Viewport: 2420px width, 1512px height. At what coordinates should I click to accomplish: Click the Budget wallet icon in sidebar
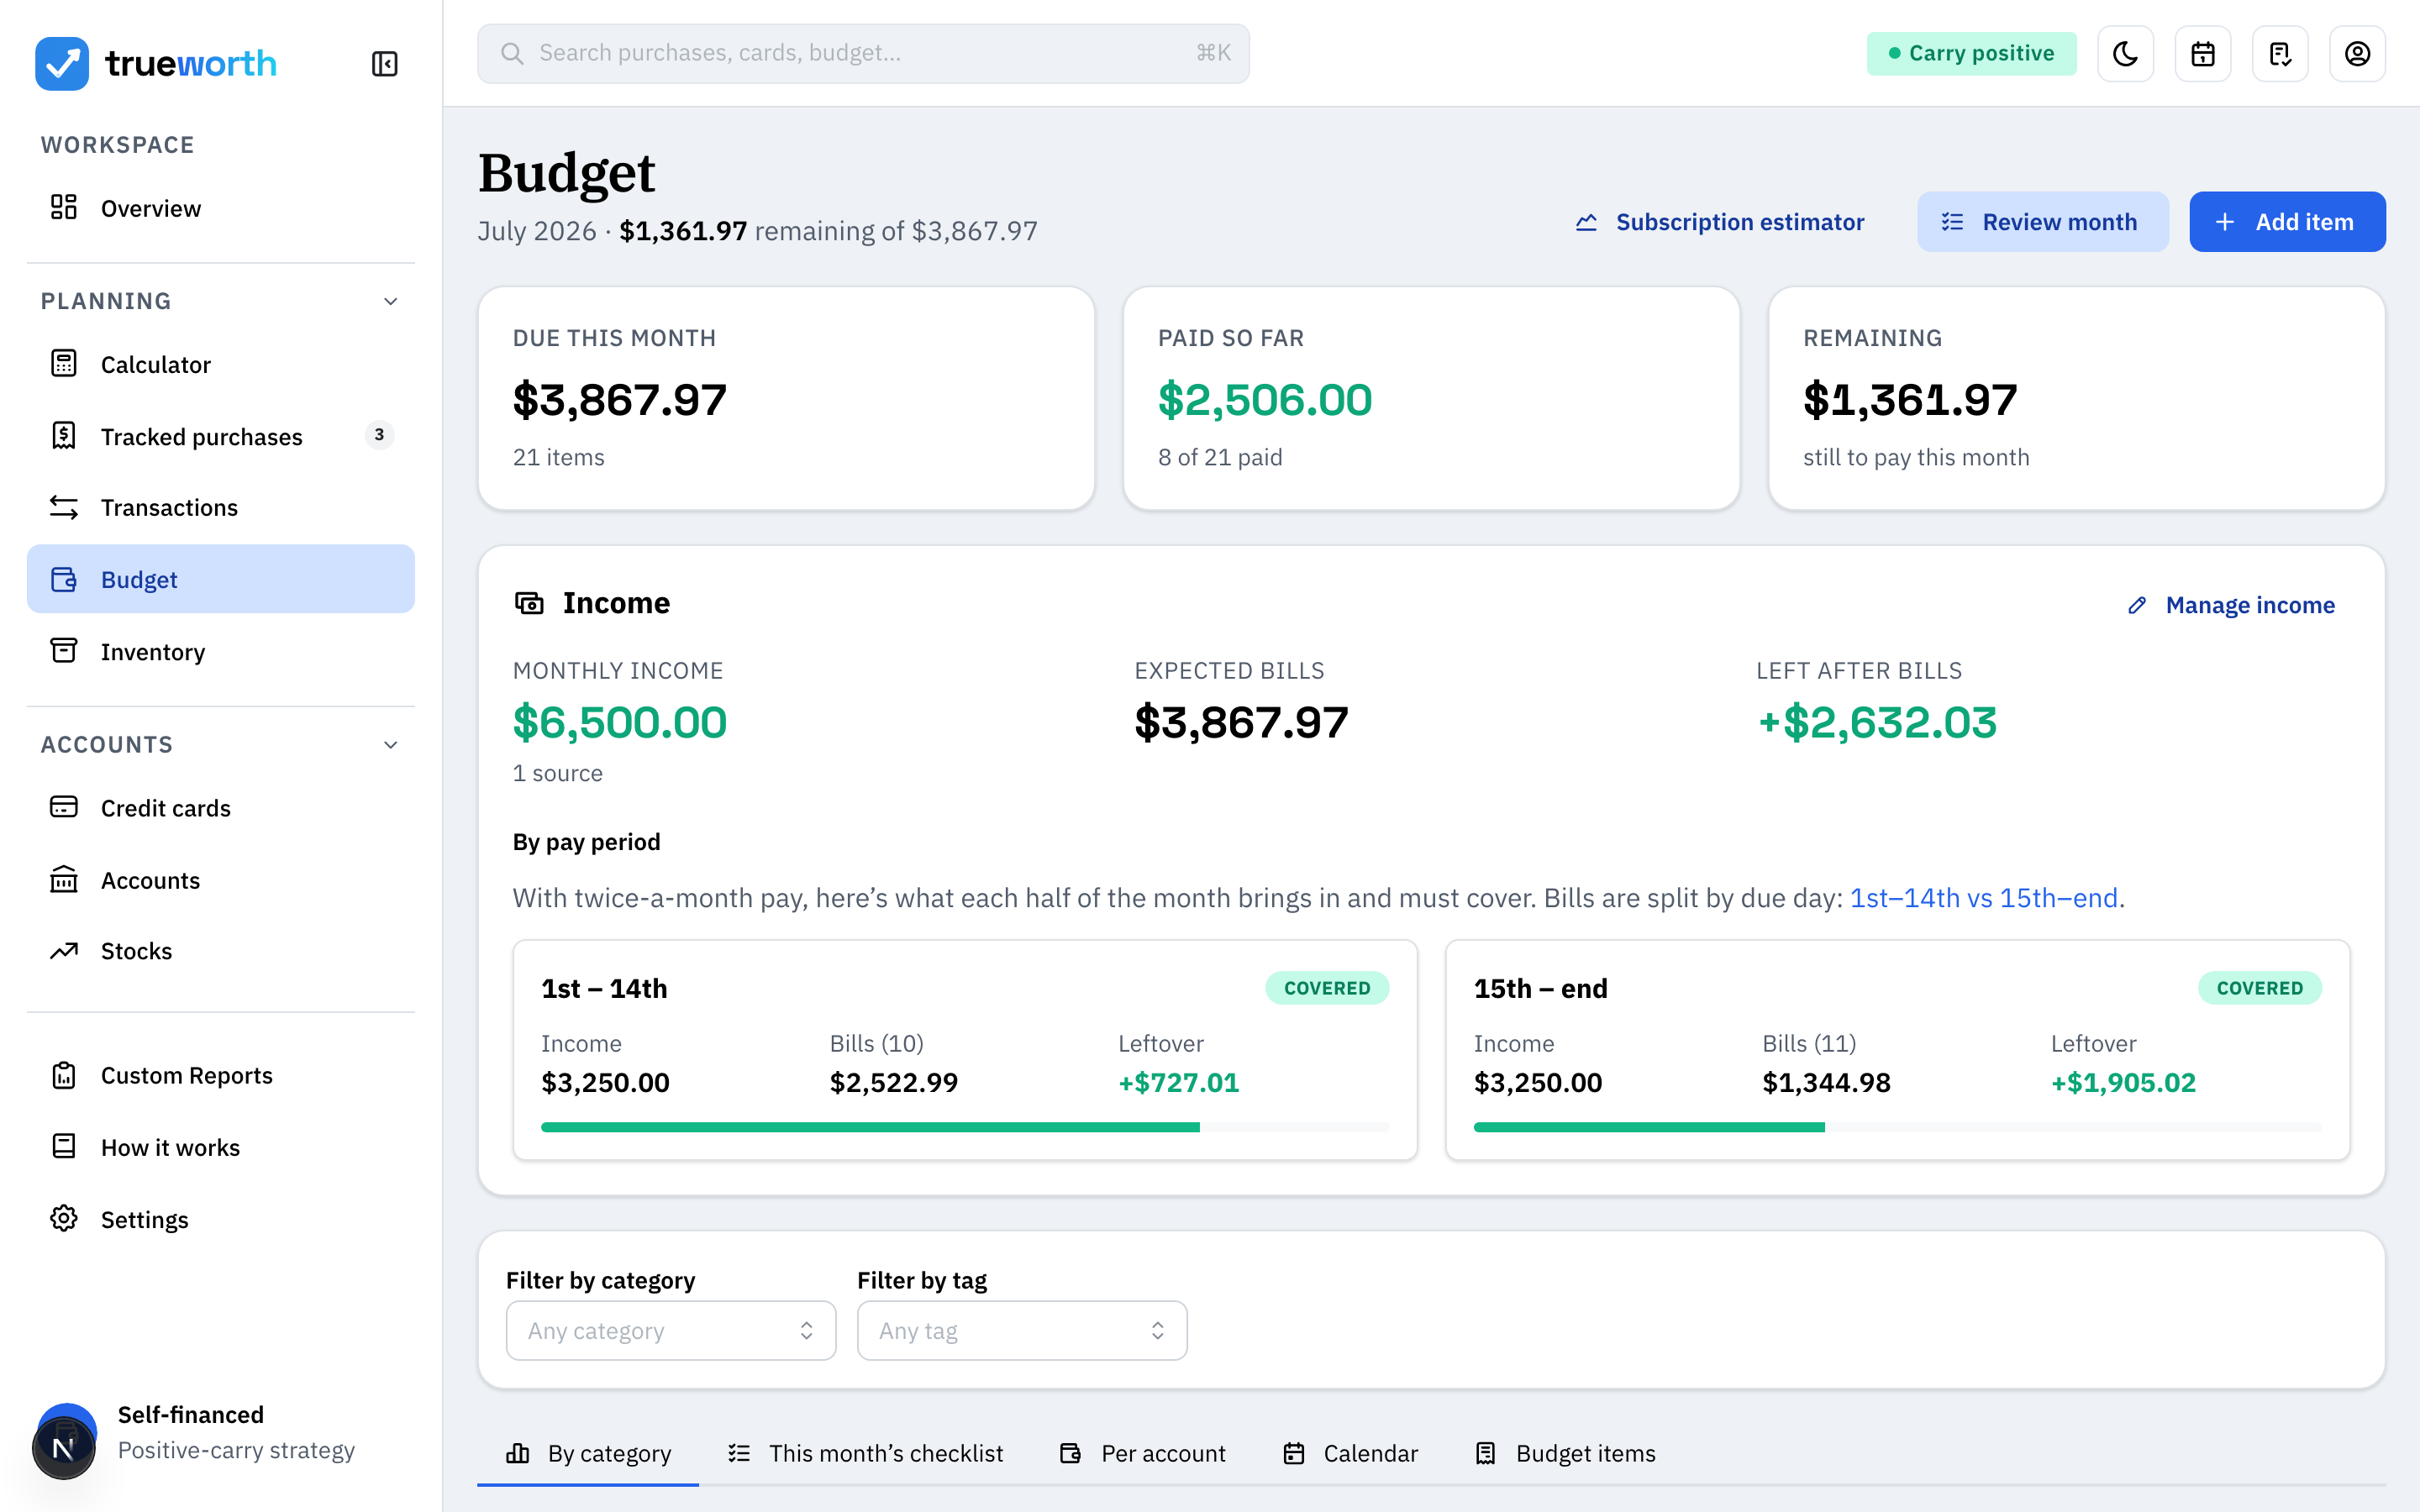(64, 579)
